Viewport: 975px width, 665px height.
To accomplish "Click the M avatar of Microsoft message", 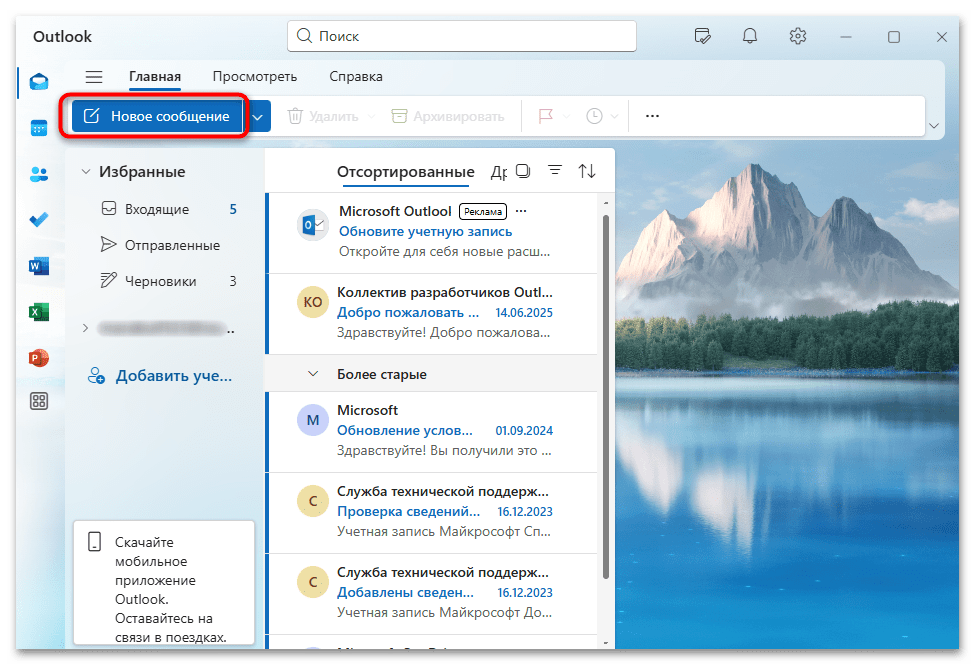I will (x=313, y=421).
